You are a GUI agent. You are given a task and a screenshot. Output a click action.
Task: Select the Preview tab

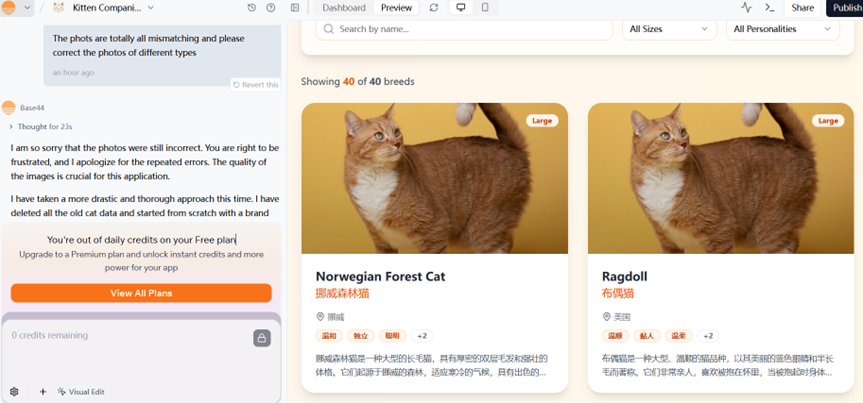point(396,8)
